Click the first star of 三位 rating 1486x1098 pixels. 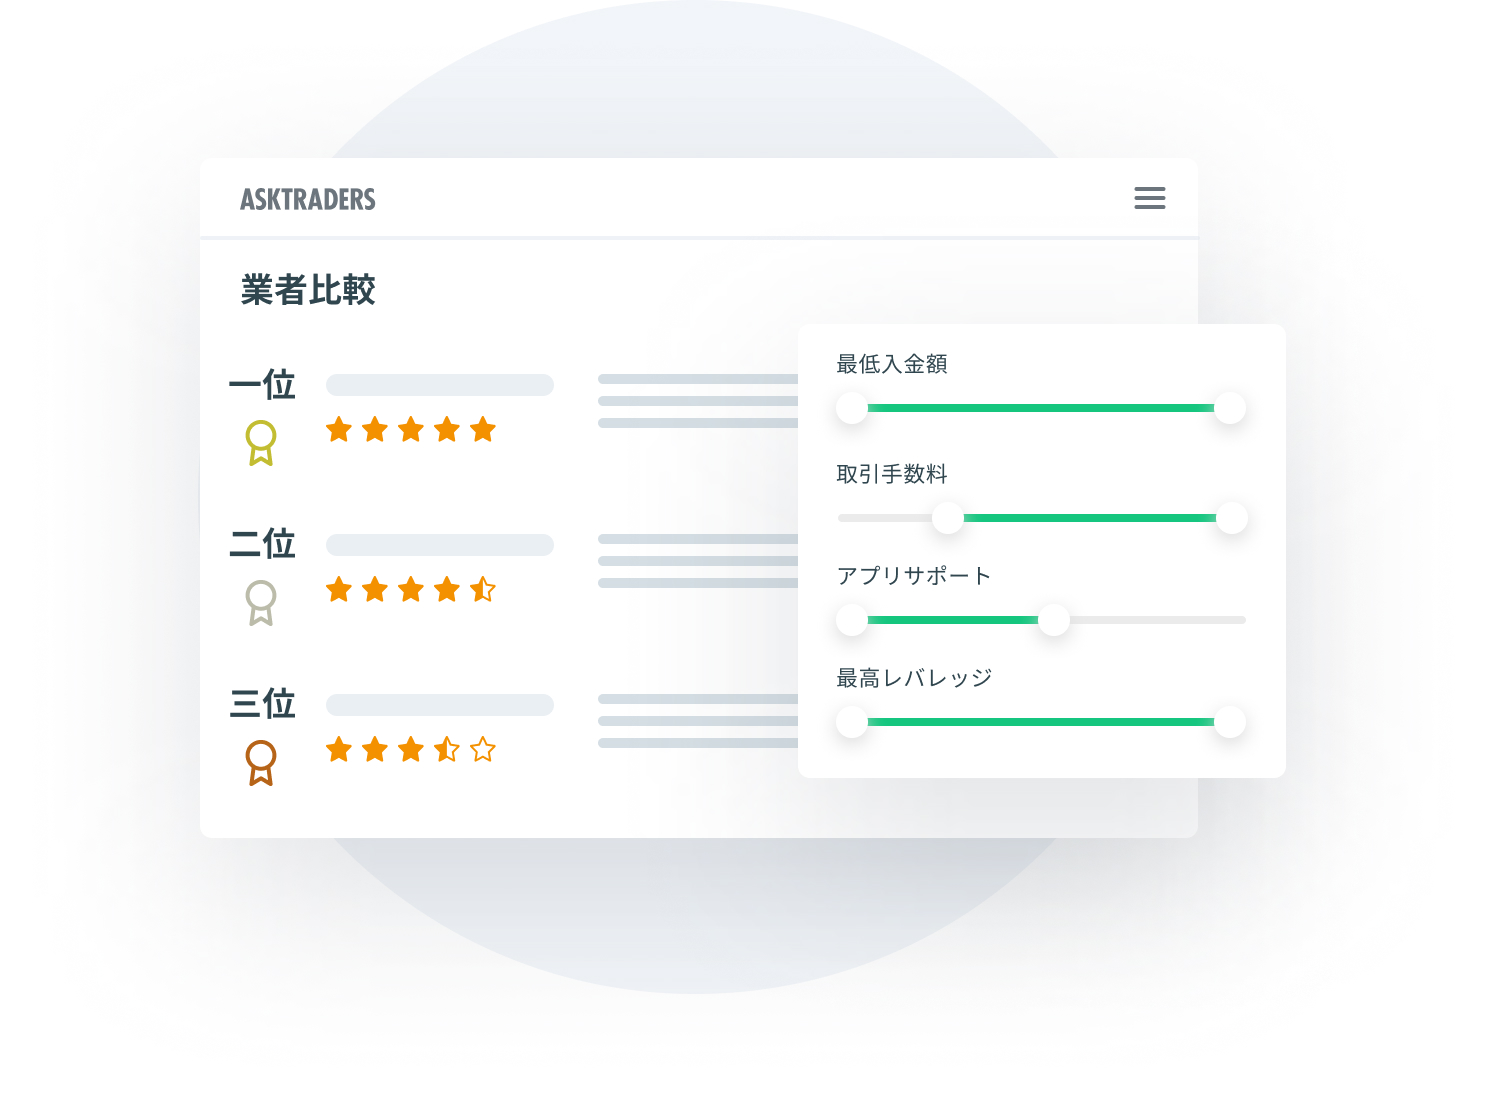(339, 750)
